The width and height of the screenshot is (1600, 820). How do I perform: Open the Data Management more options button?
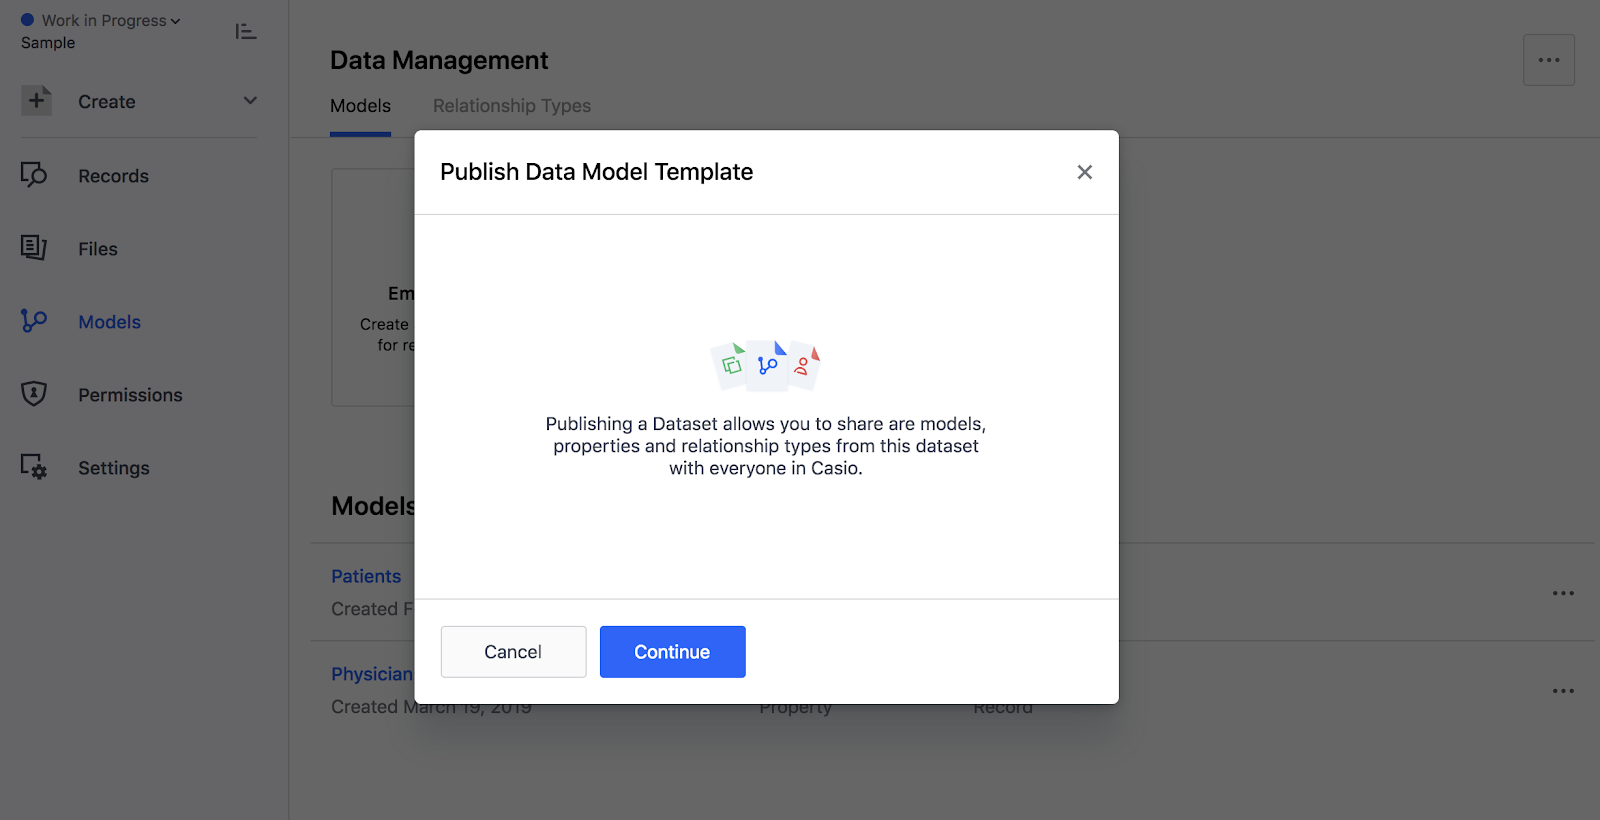coord(1549,60)
